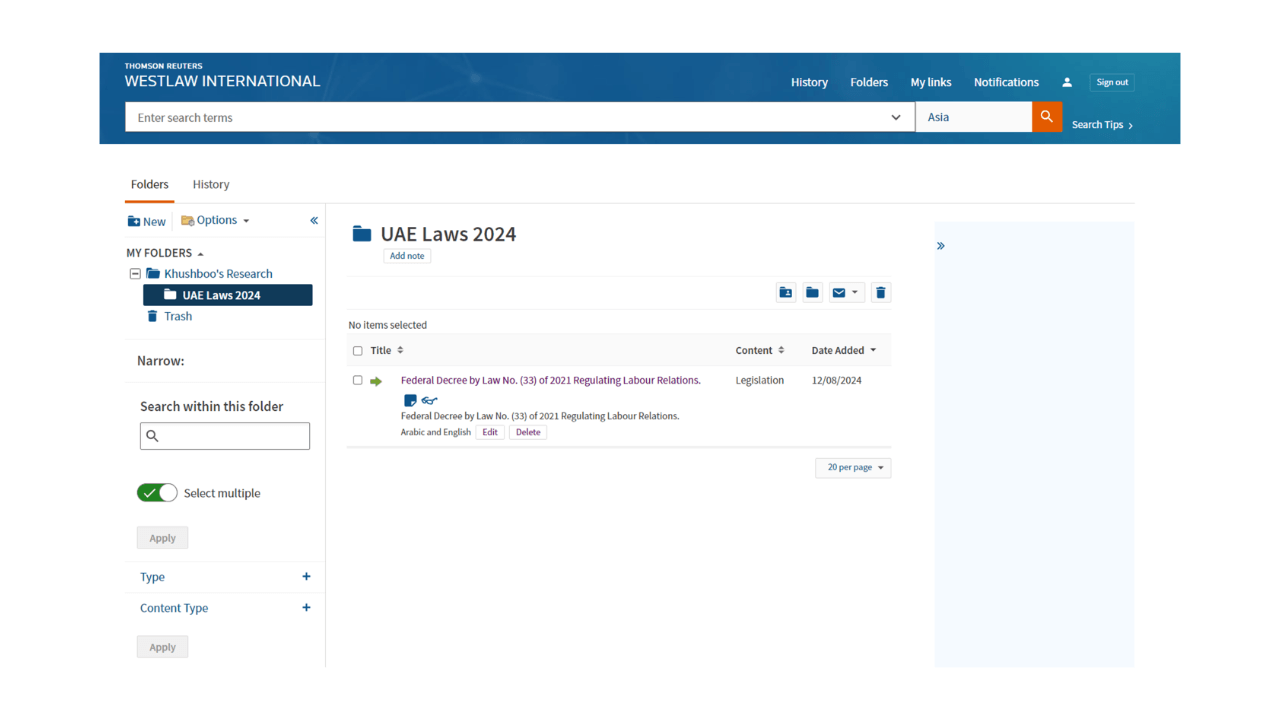Click the orange search magnifier button
The width and height of the screenshot is (1280, 720).
(1046, 117)
